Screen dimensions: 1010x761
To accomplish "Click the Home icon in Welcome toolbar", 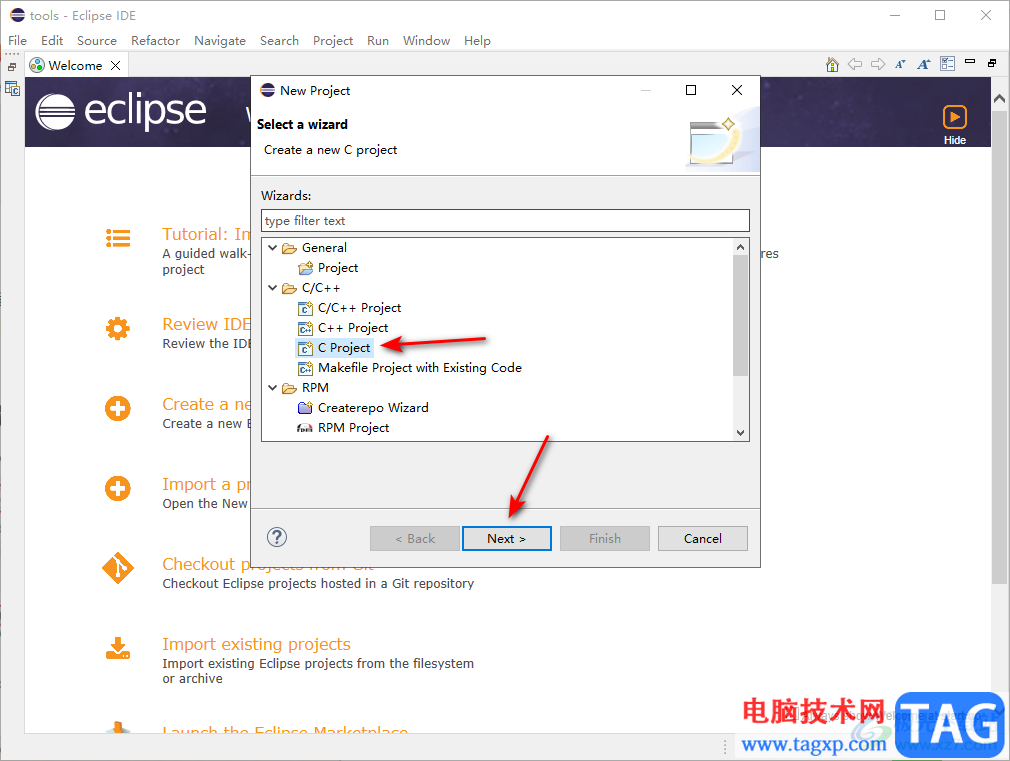I will point(832,64).
